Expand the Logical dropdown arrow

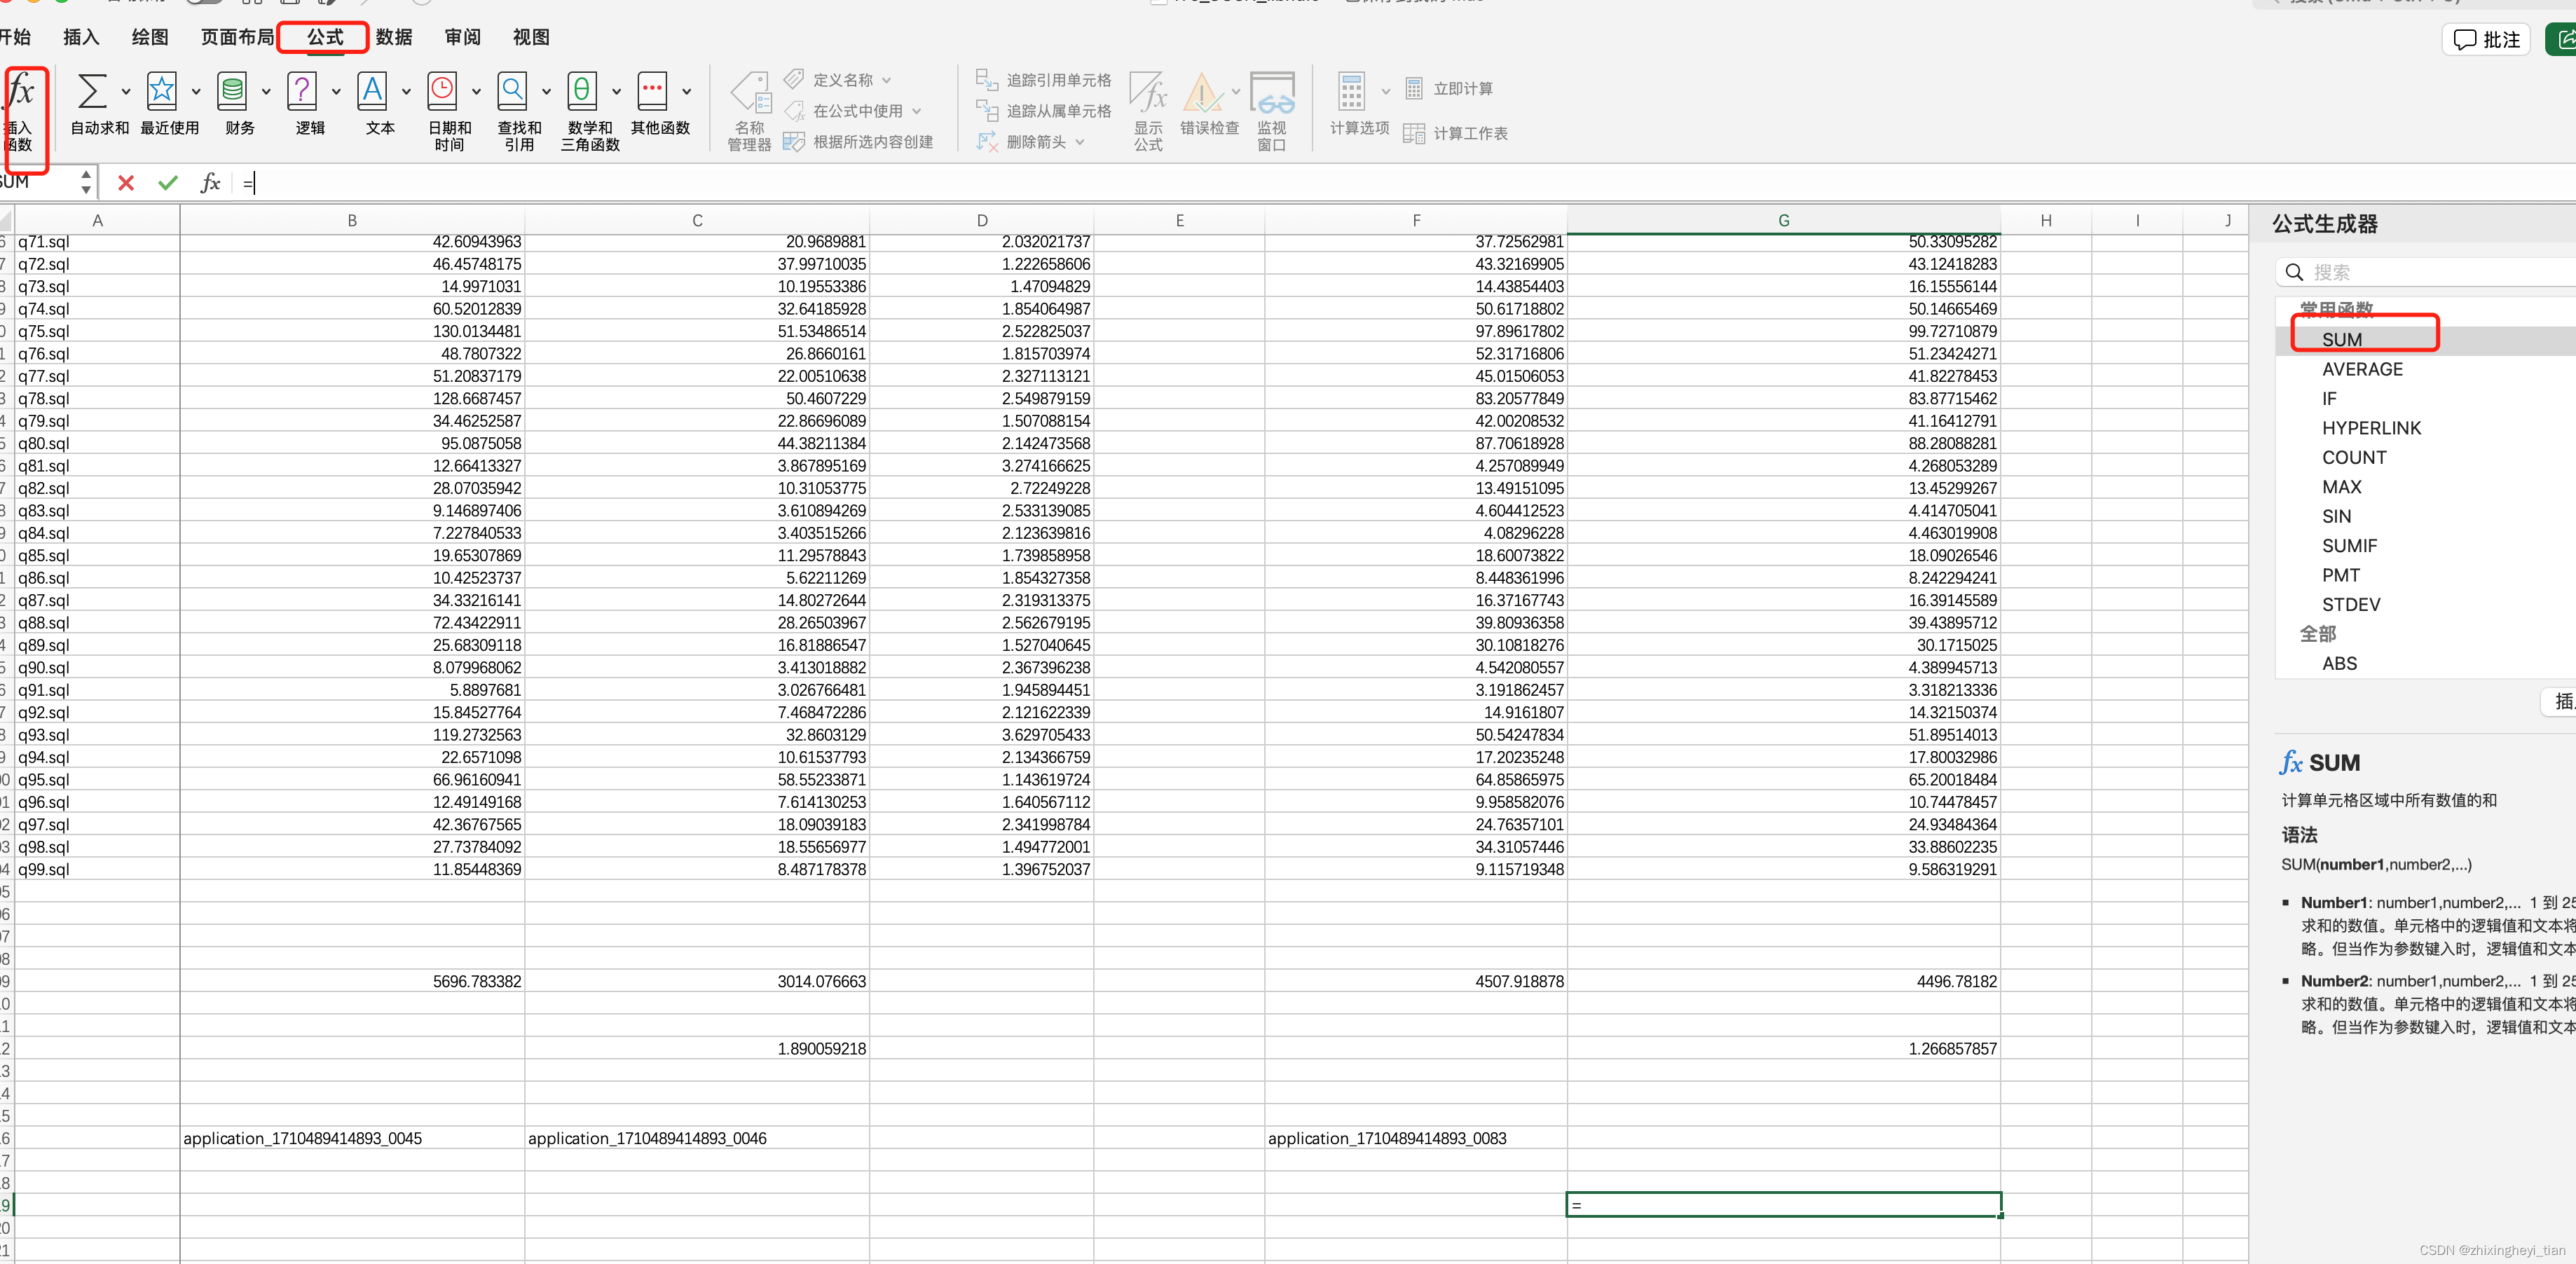pos(336,92)
